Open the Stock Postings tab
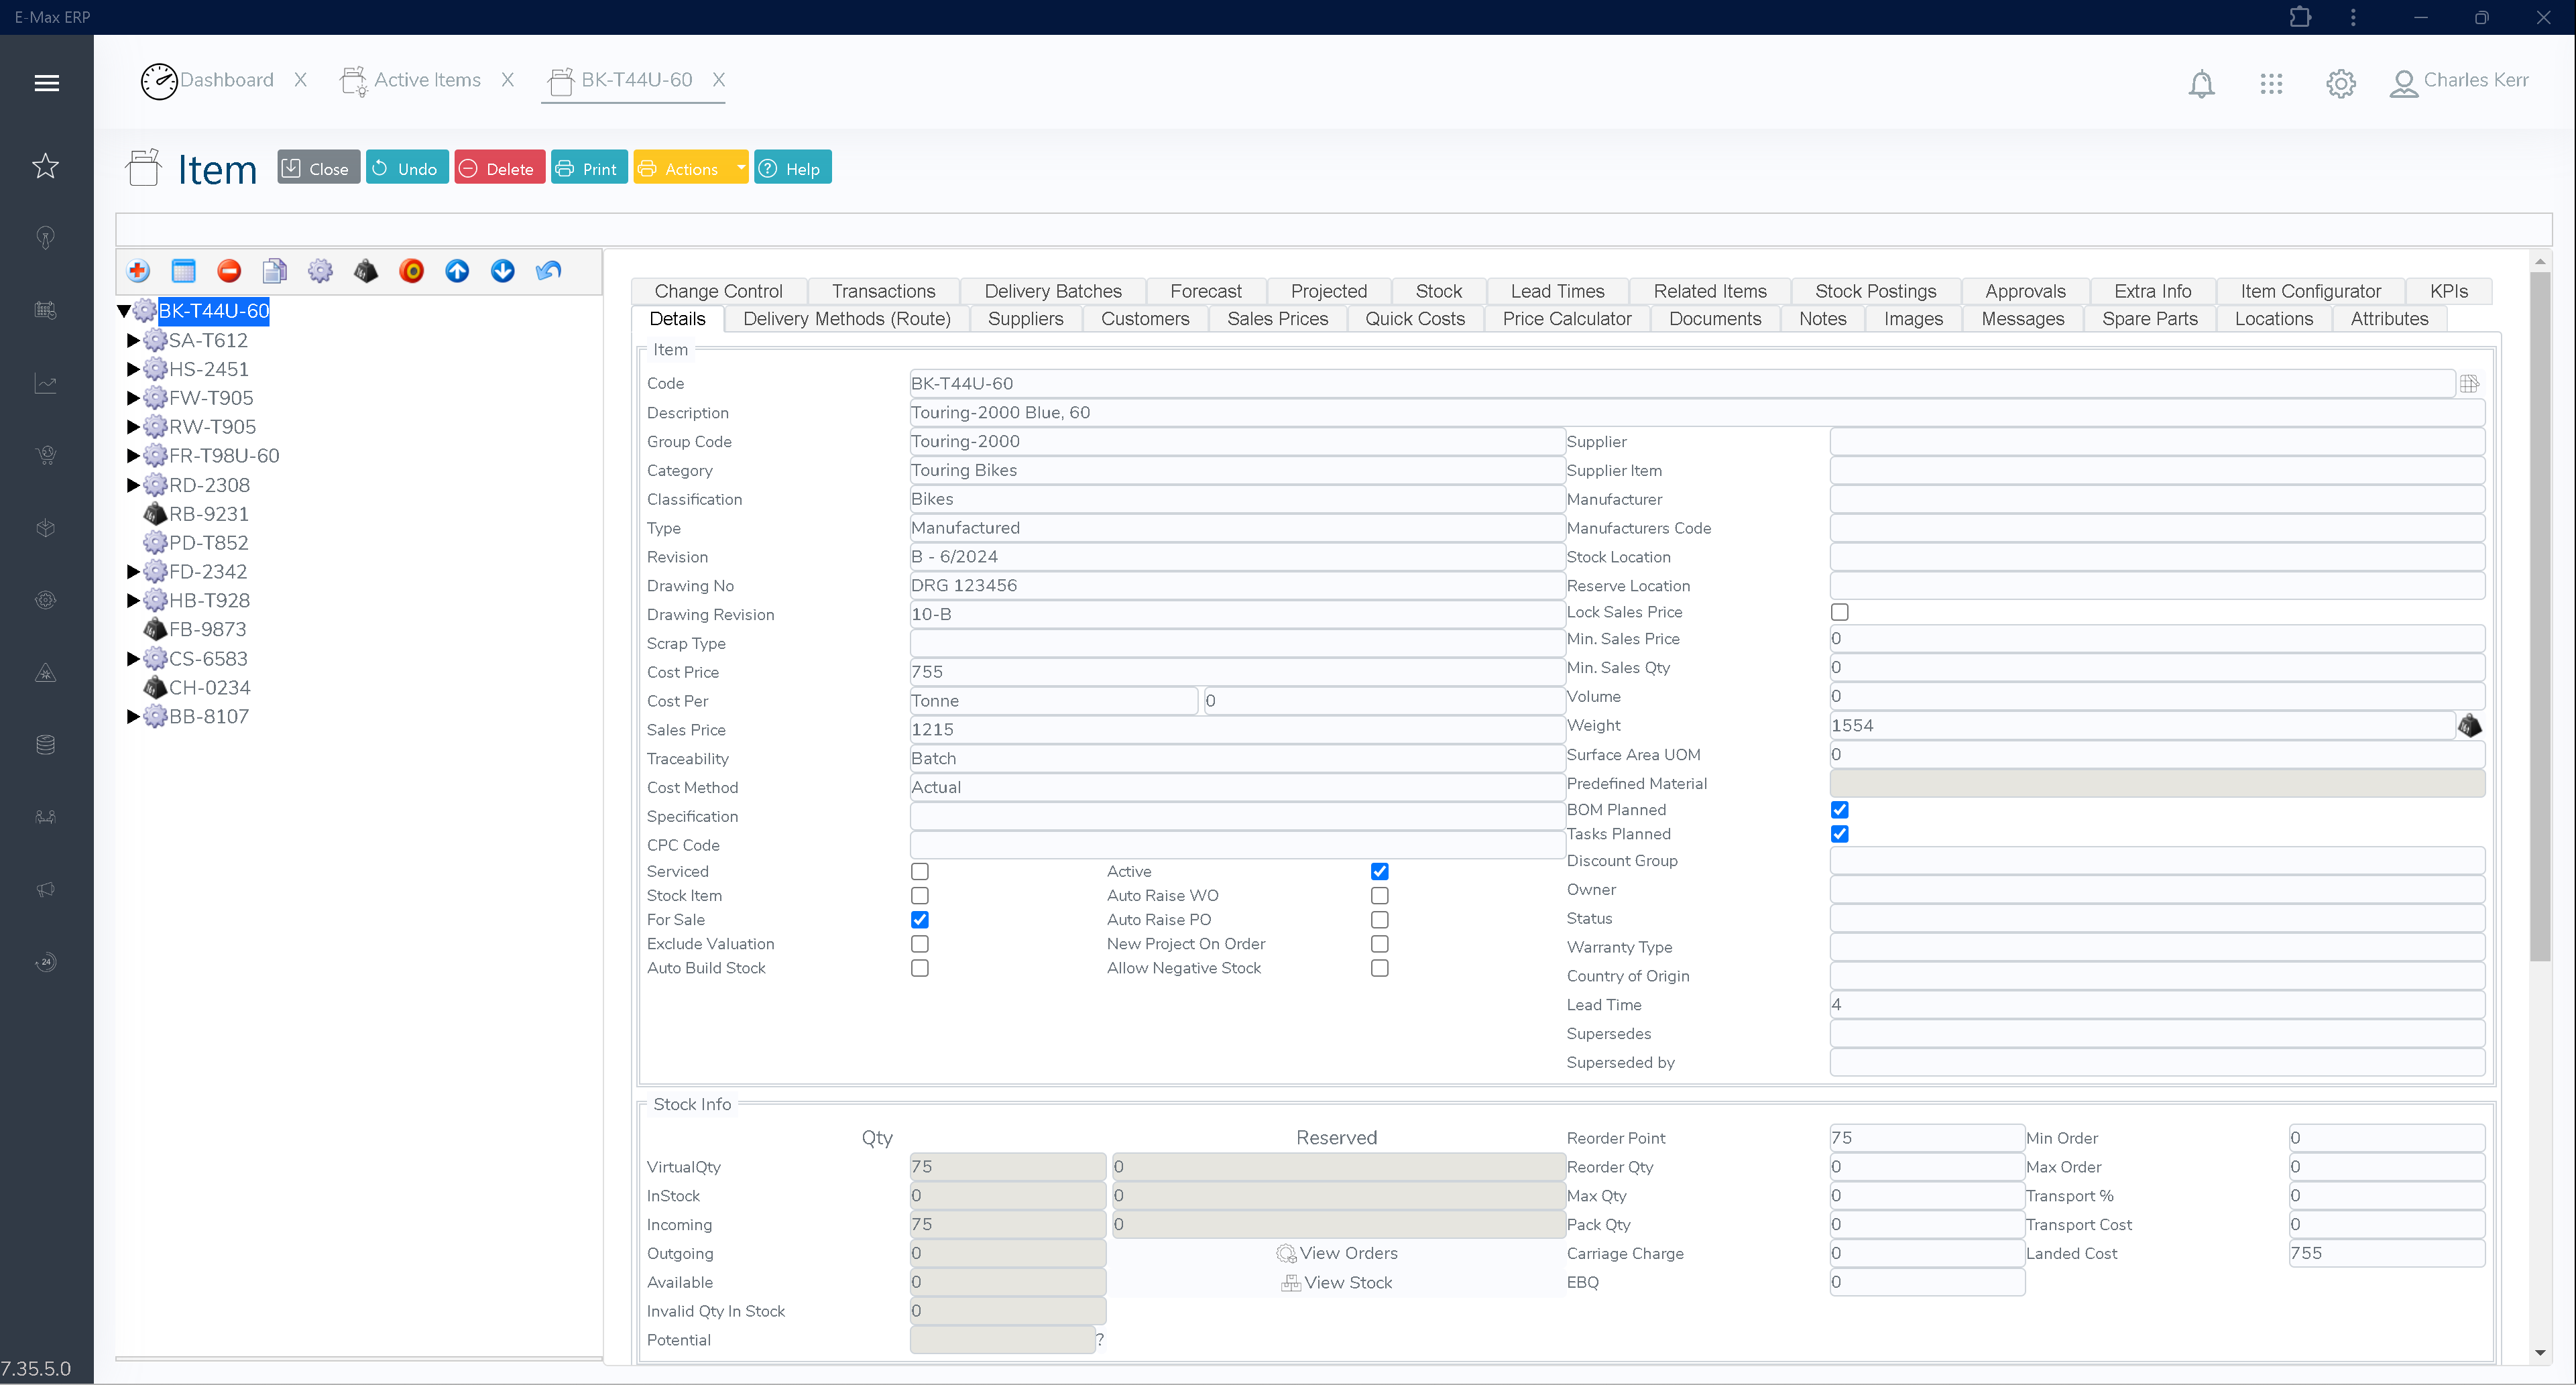The height and width of the screenshot is (1385, 2576). point(1875,291)
